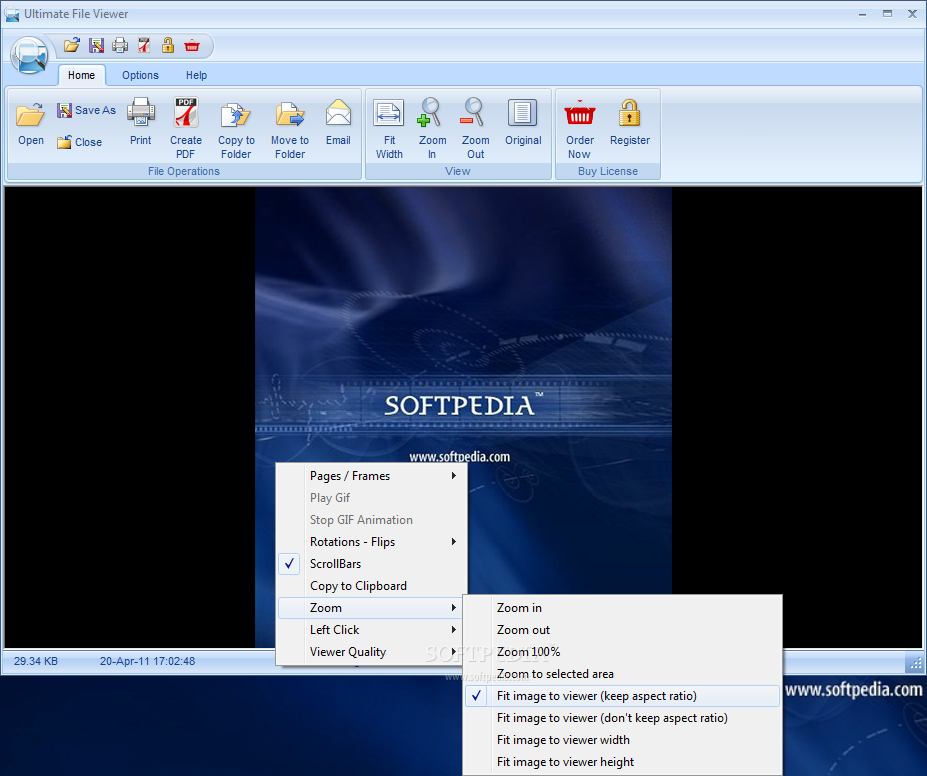Click the View group label
This screenshot has height=776, width=927.
(x=458, y=171)
